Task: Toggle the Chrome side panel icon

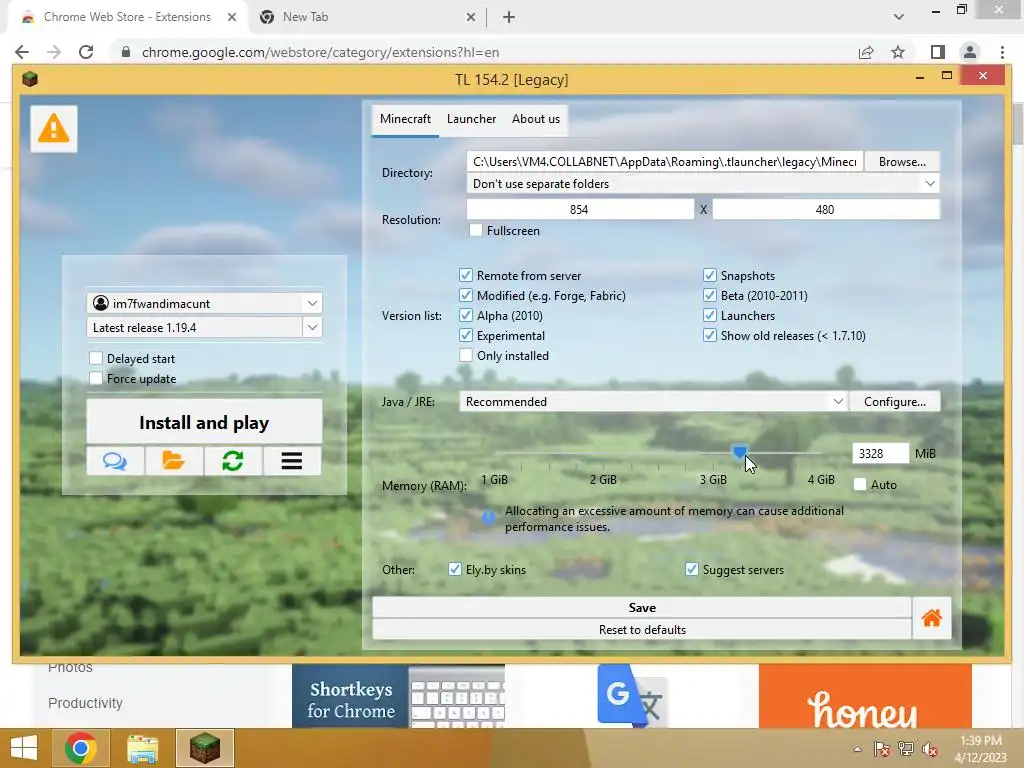Action: pos(938,52)
